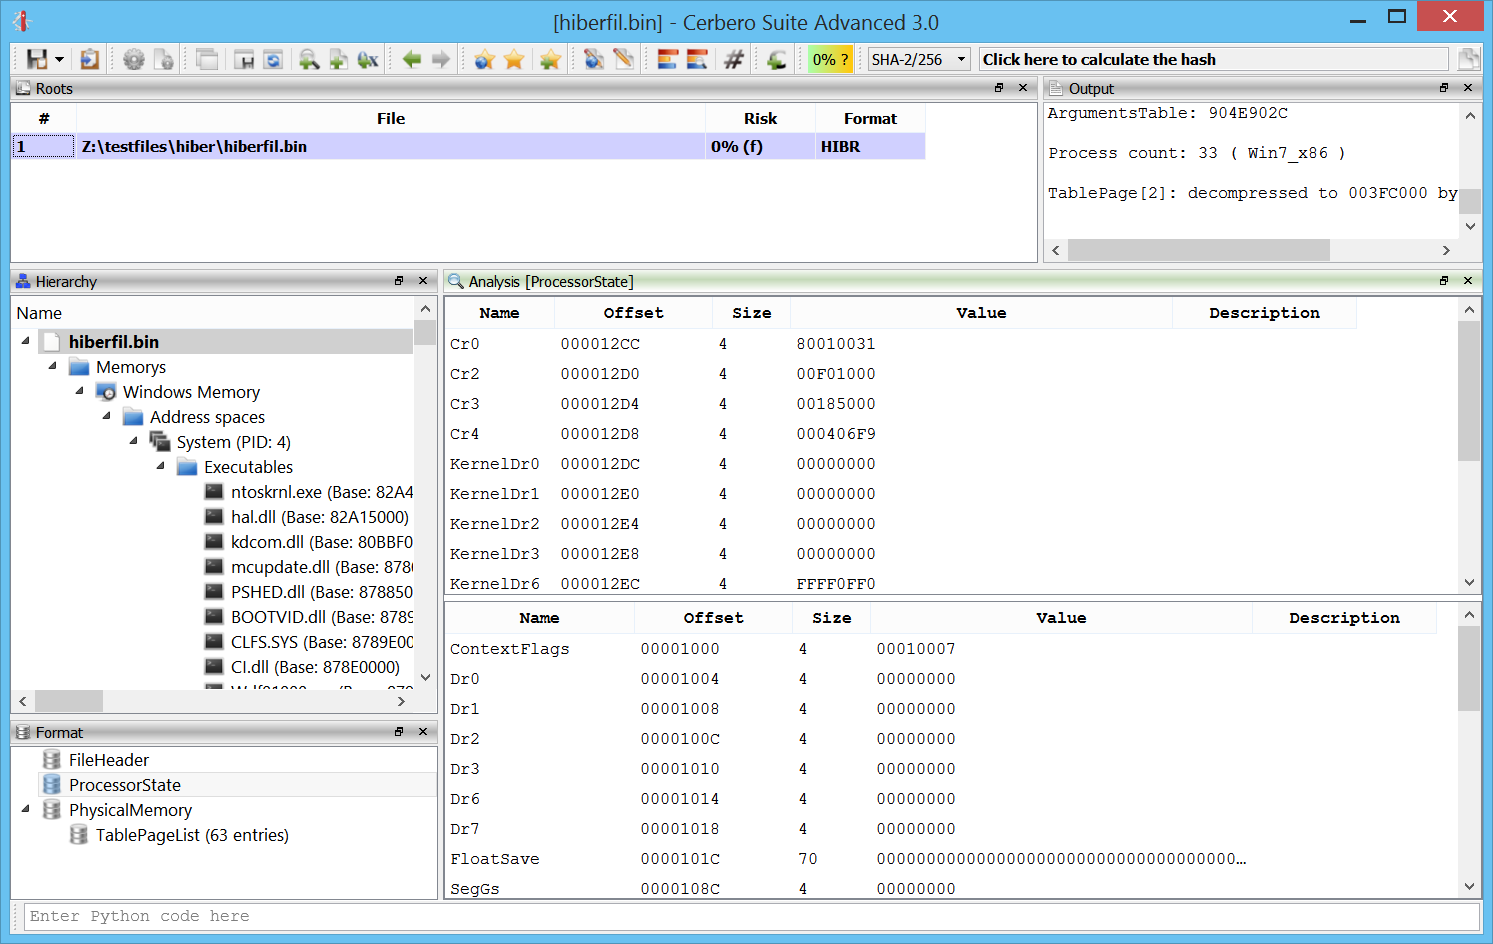Screen dimensions: 1493x944
Task: Click the stacked windows toolbar icon
Action: point(207,60)
